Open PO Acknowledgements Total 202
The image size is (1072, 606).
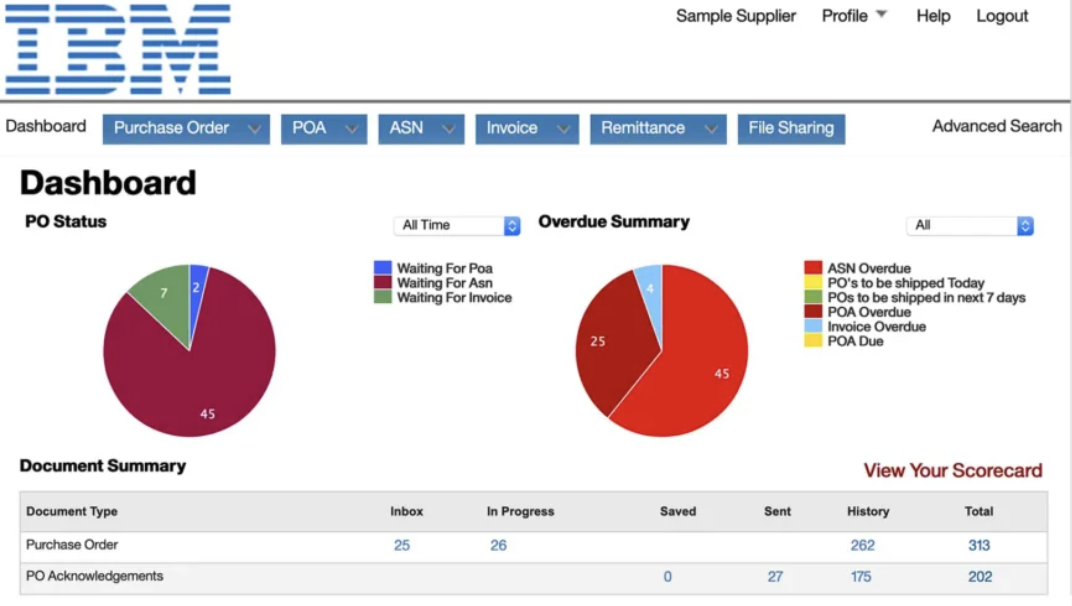(x=978, y=577)
